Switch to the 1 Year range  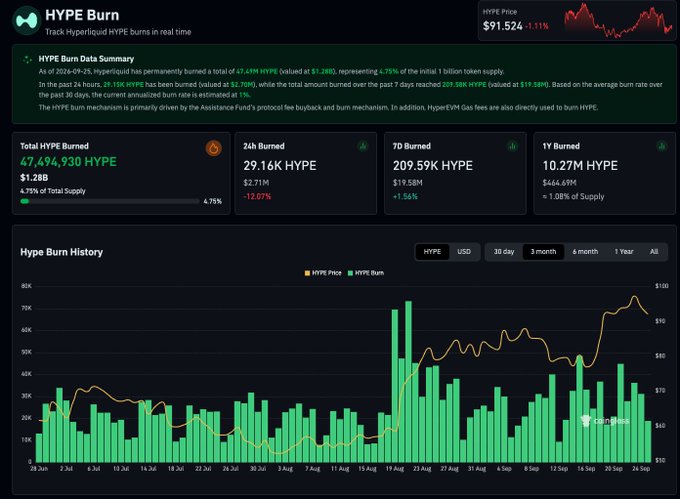tap(624, 251)
